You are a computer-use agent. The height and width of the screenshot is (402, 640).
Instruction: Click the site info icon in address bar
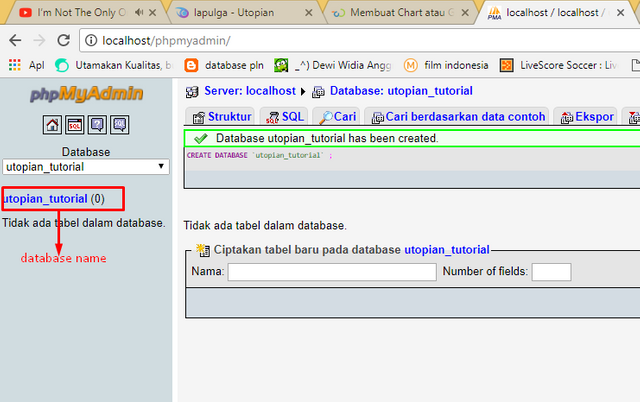tap(91, 40)
